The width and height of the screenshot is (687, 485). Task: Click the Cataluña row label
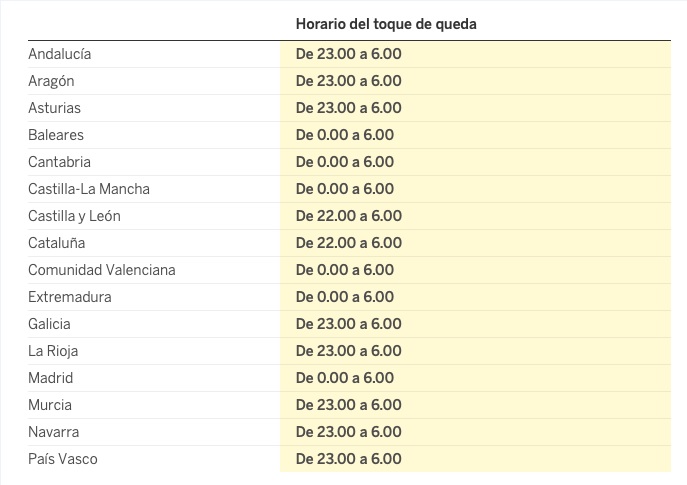(x=56, y=243)
